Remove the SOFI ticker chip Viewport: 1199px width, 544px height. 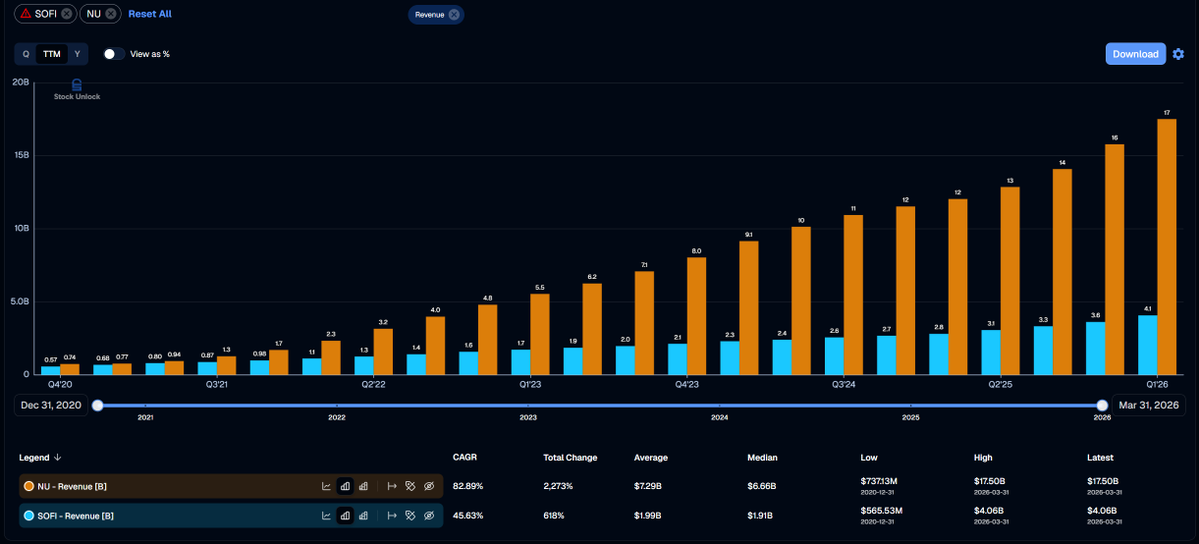click(67, 14)
